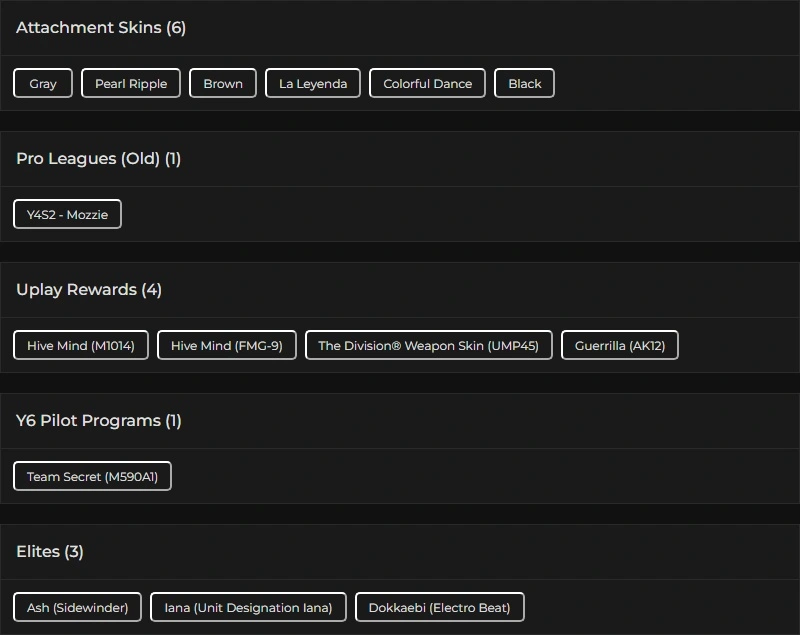800x635 pixels.
Task: Select the Pearl Ripple skin tag
Action: (131, 83)
